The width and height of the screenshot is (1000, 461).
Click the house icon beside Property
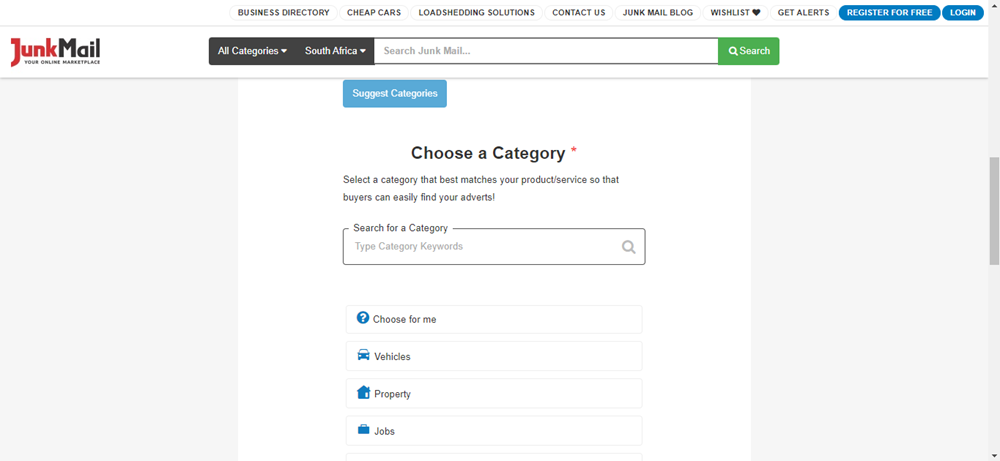coord(363,393)
